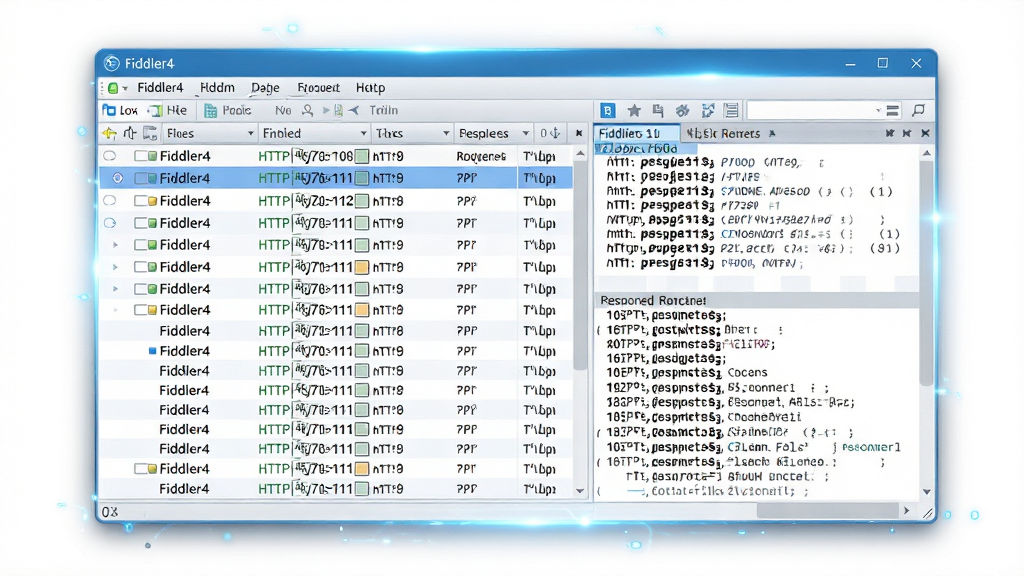Click the response panel scrollbar down arrow

point(927,492)
